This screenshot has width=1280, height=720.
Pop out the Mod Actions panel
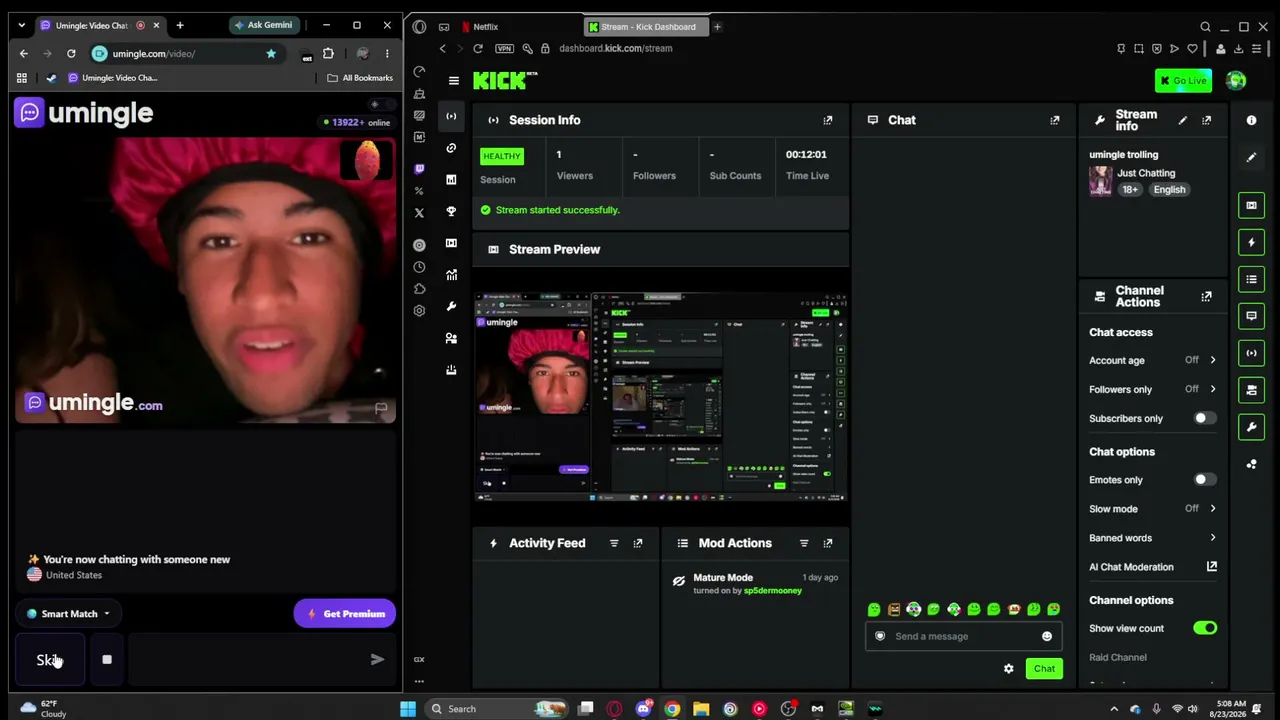click(828, 543)
